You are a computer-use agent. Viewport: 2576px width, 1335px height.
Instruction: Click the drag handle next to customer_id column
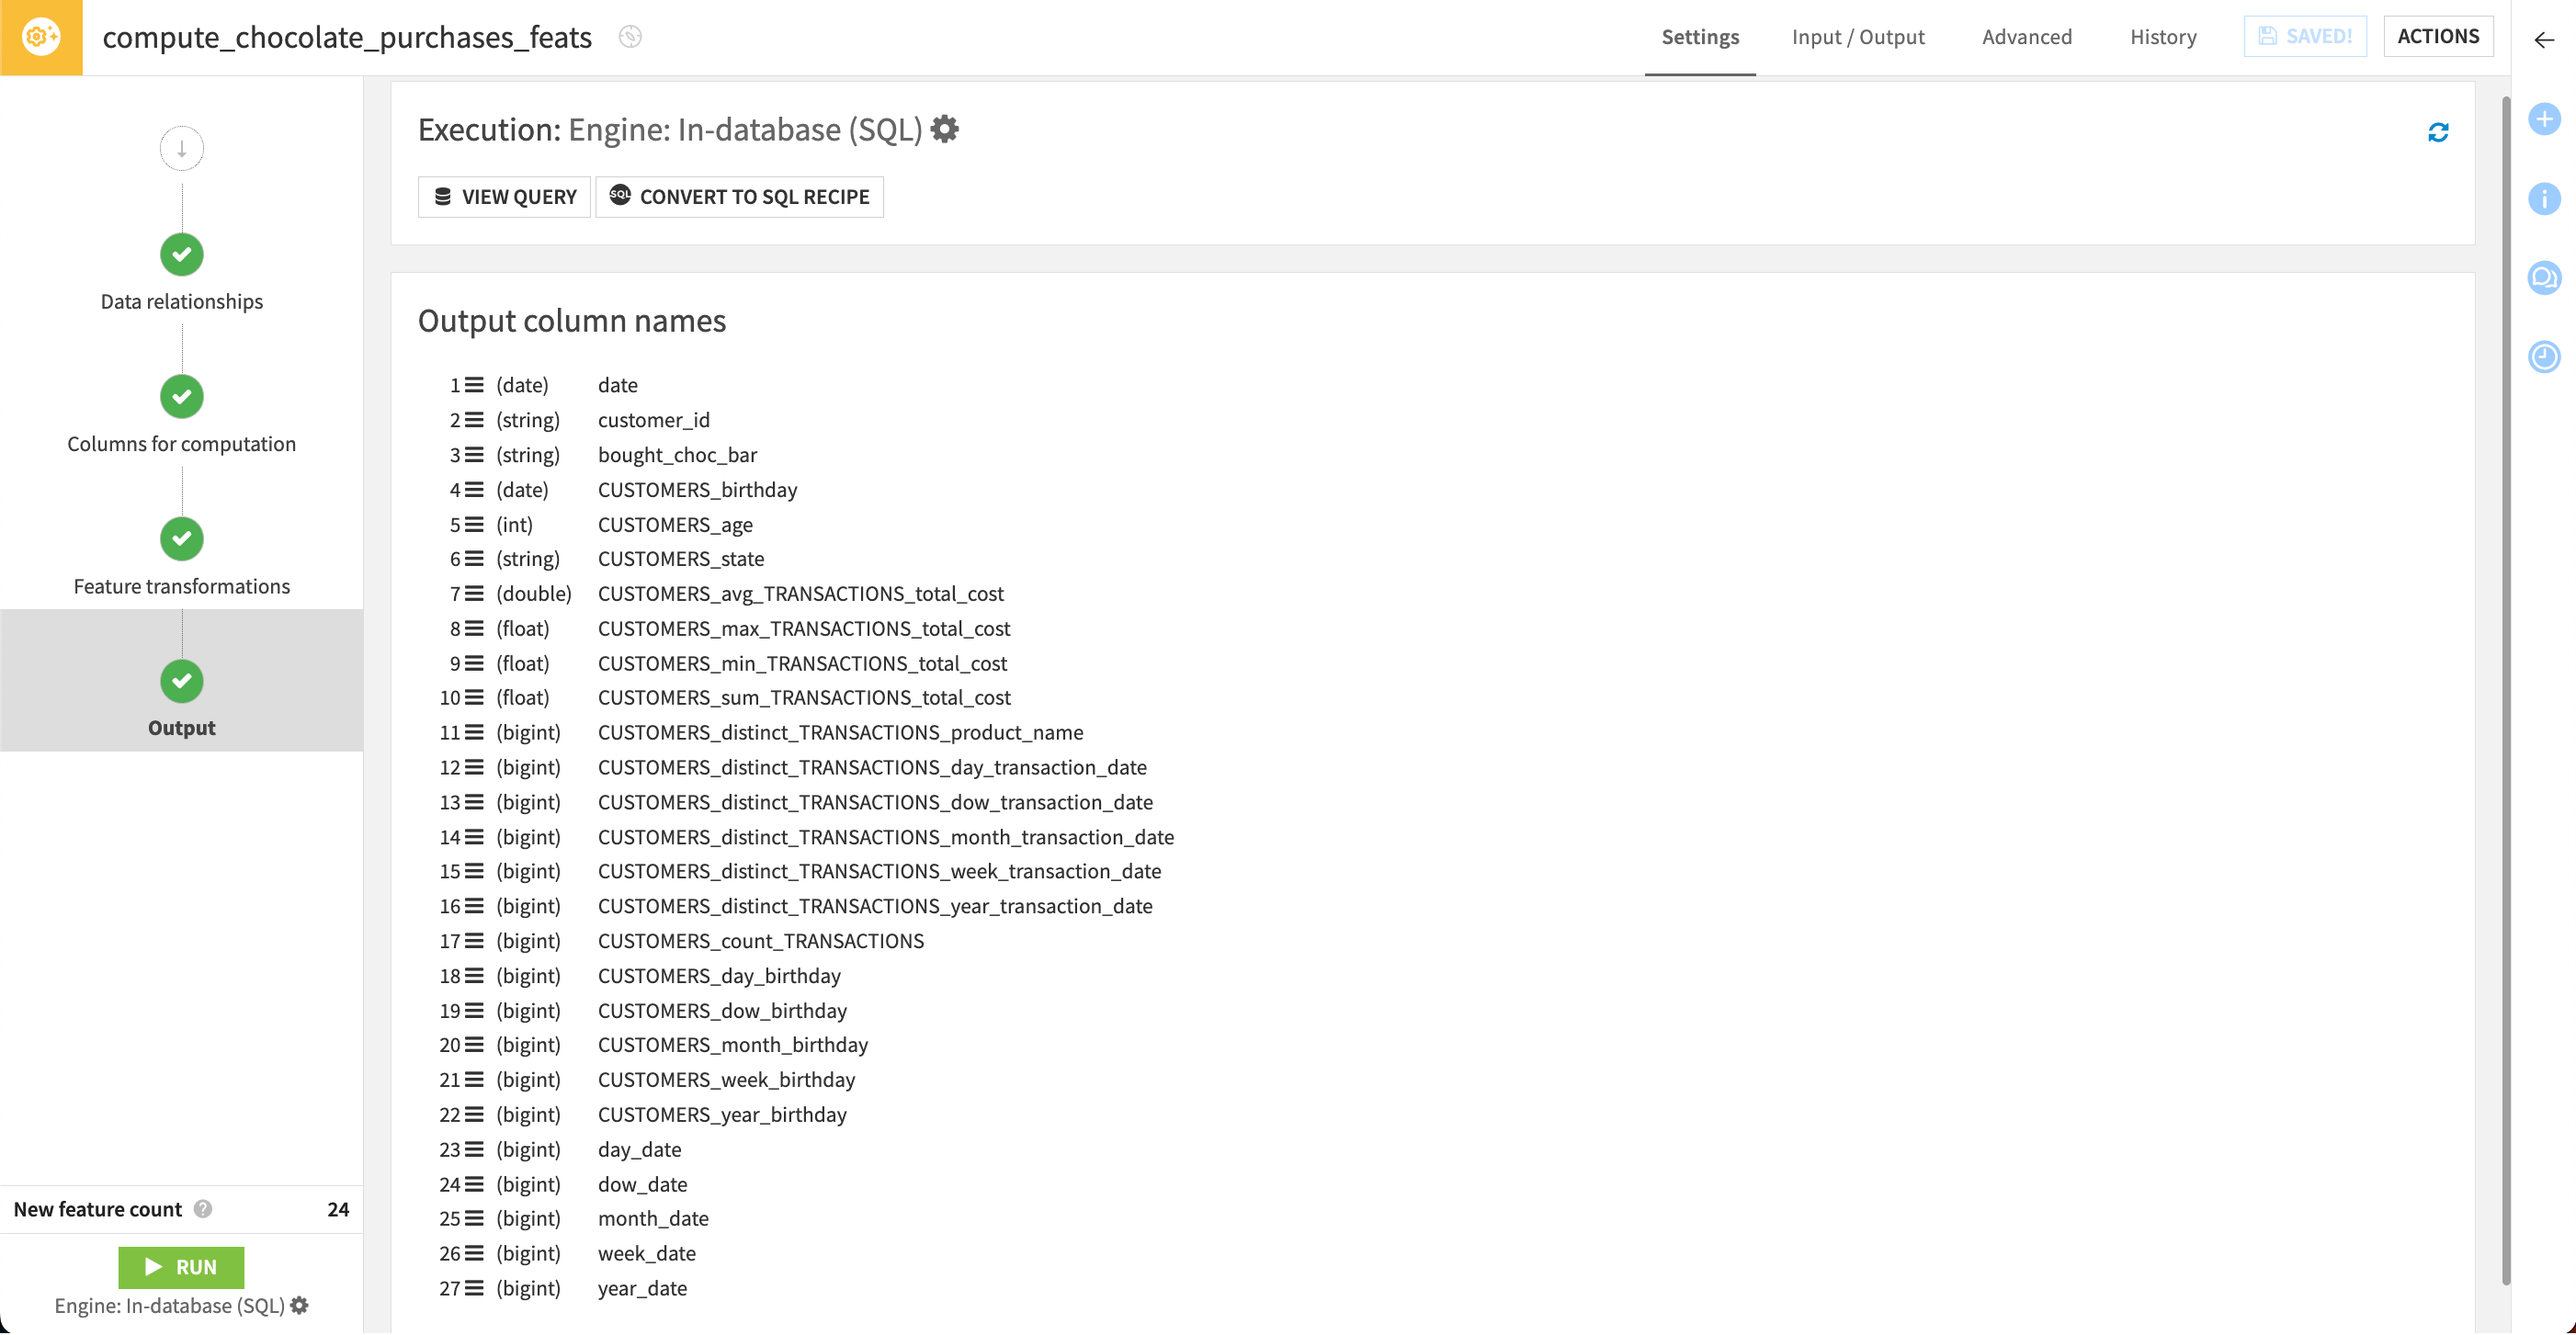click(476, 419)
